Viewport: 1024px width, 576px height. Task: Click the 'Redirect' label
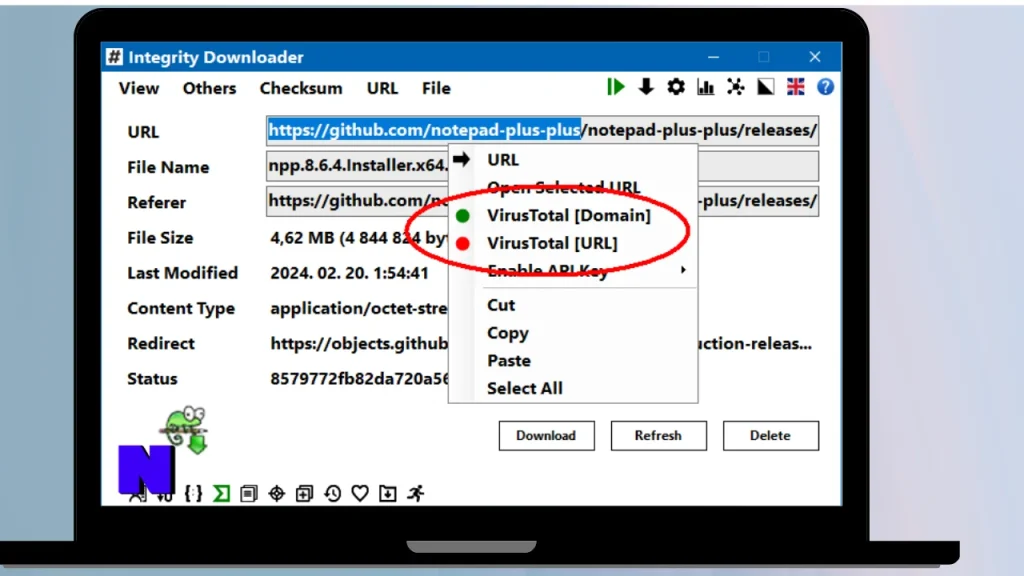(x=161, y=344)
